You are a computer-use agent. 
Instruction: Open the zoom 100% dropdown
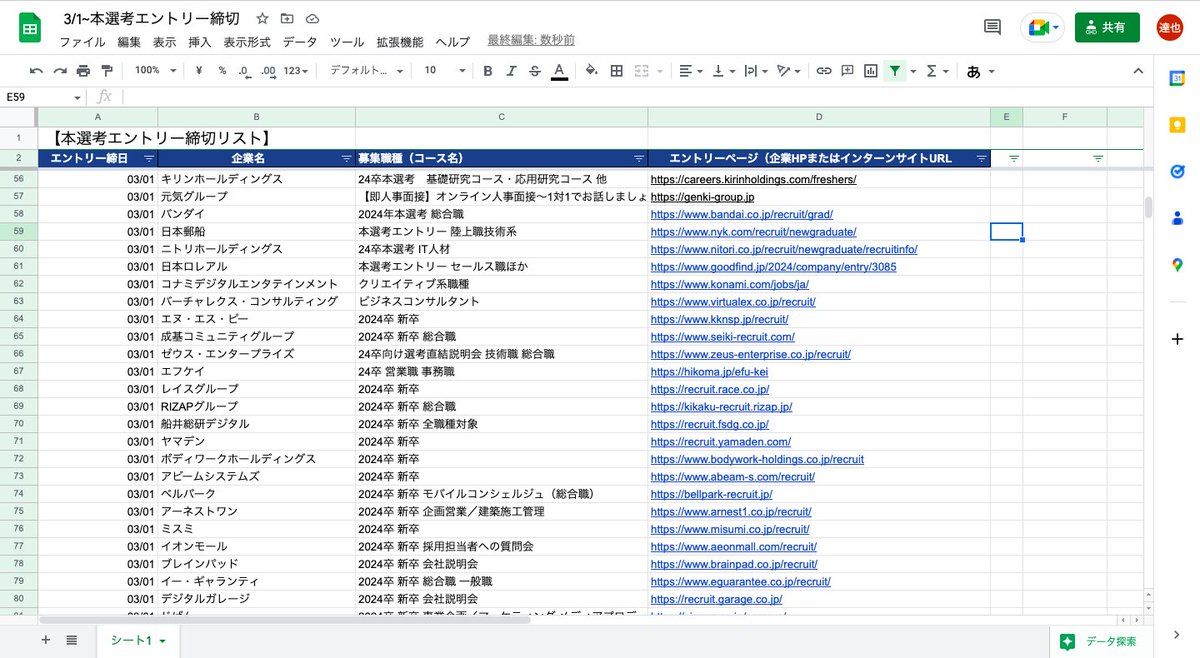click(x=155, y=71)
